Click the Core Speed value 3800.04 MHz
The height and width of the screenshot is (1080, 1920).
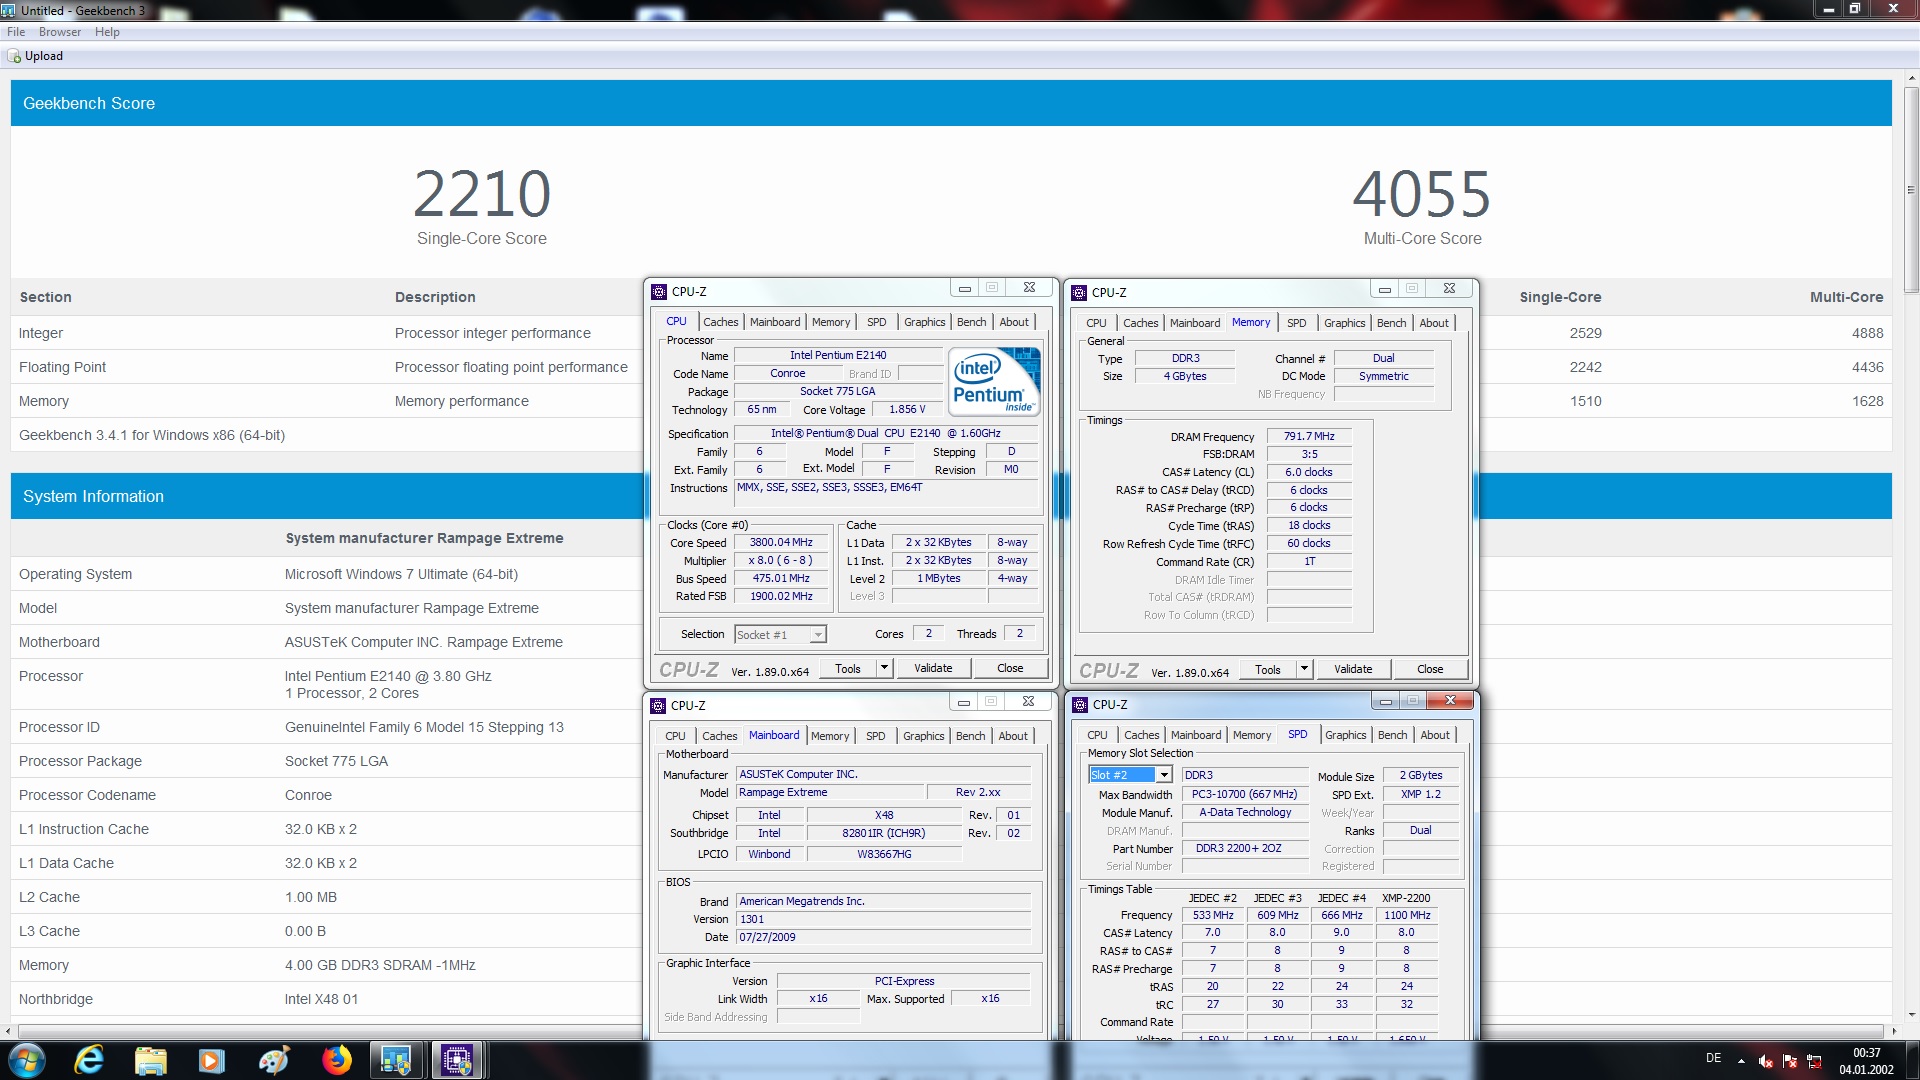781,543
